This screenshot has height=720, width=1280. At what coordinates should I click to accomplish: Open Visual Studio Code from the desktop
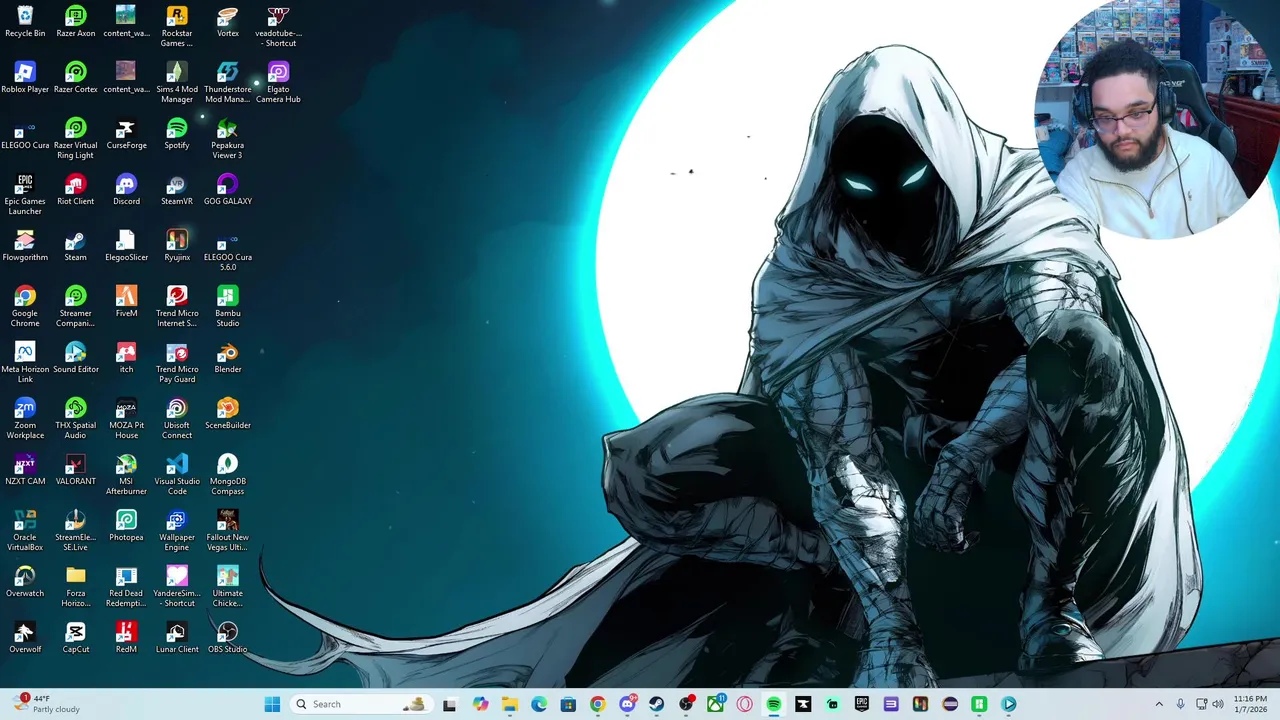[177, 475]
